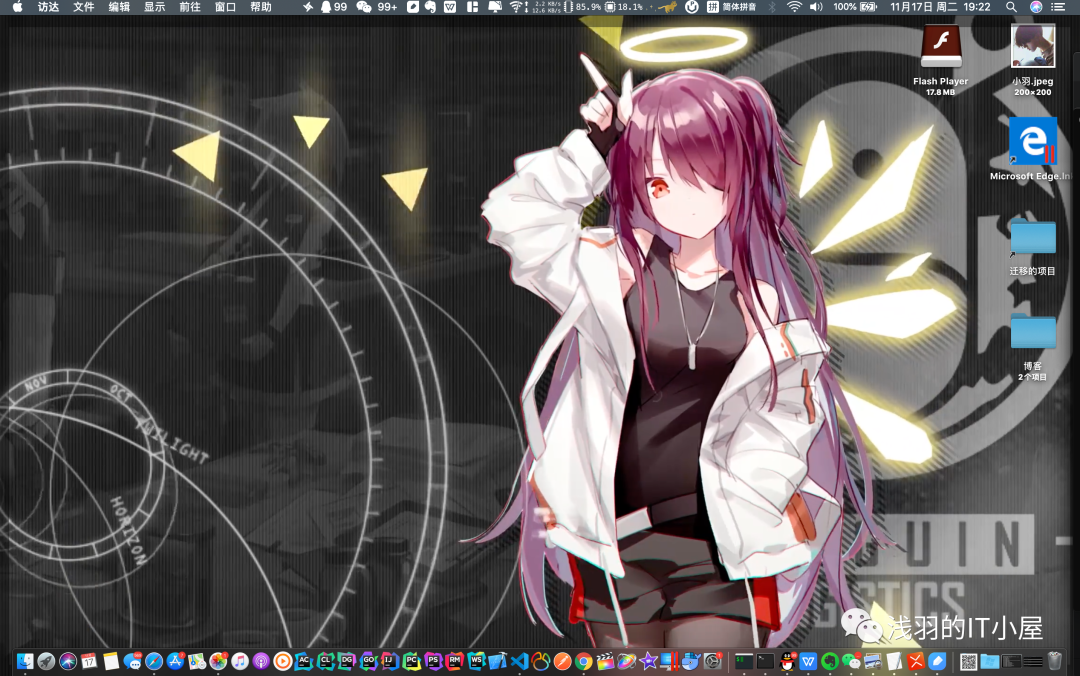Launch DataGrip (DG) from the Dock
This screenshot has width=1080, height=676.
346,662
